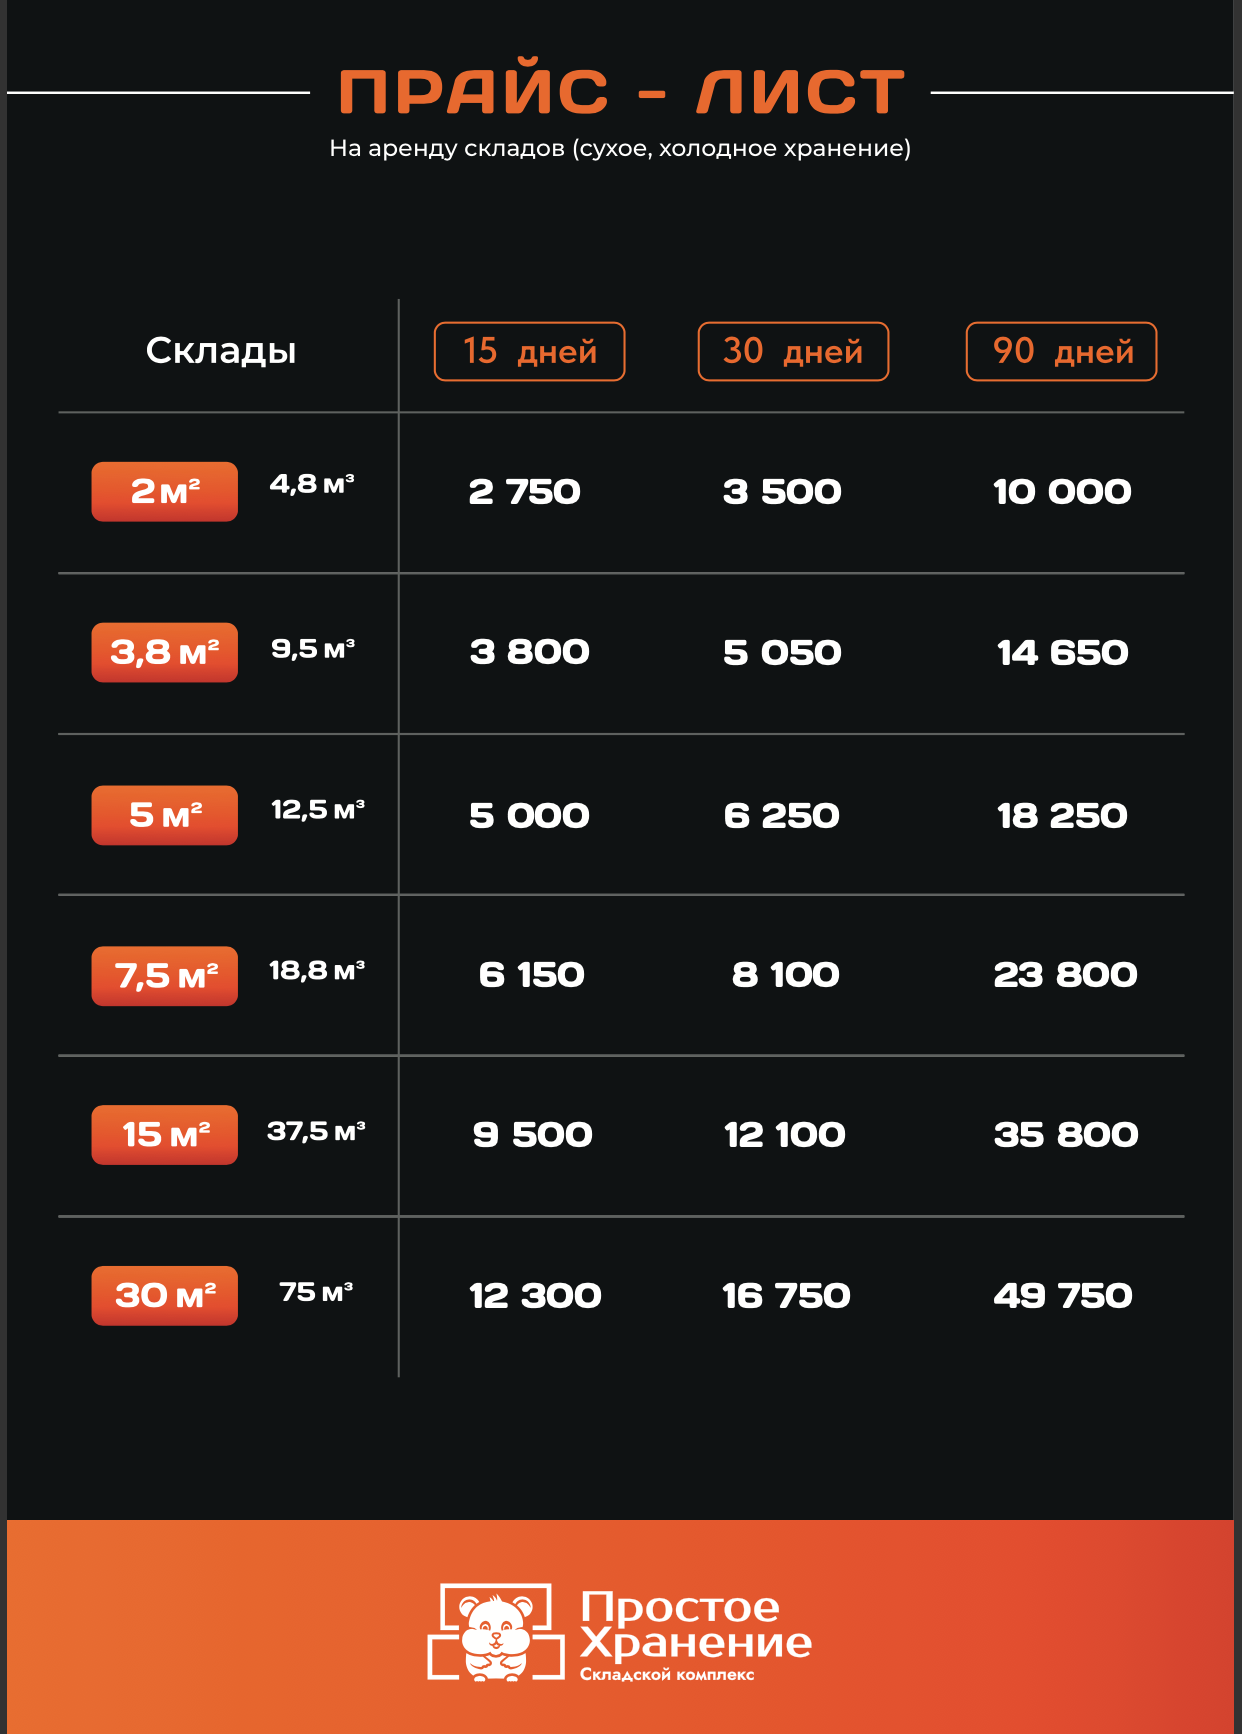The image size is (1242, 1734).
Task: Select the 2 м² storage badge
Action: (165, 492)
